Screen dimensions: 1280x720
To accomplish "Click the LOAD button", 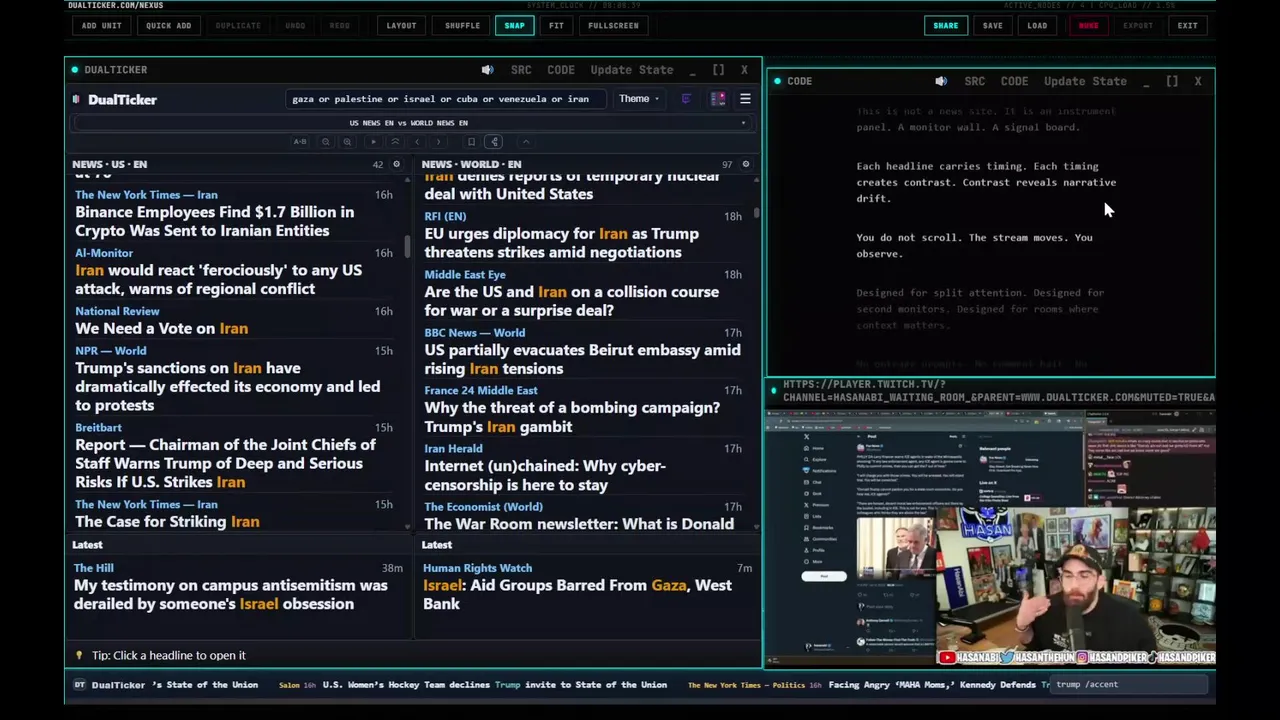I will click(x=1037, y=25).
